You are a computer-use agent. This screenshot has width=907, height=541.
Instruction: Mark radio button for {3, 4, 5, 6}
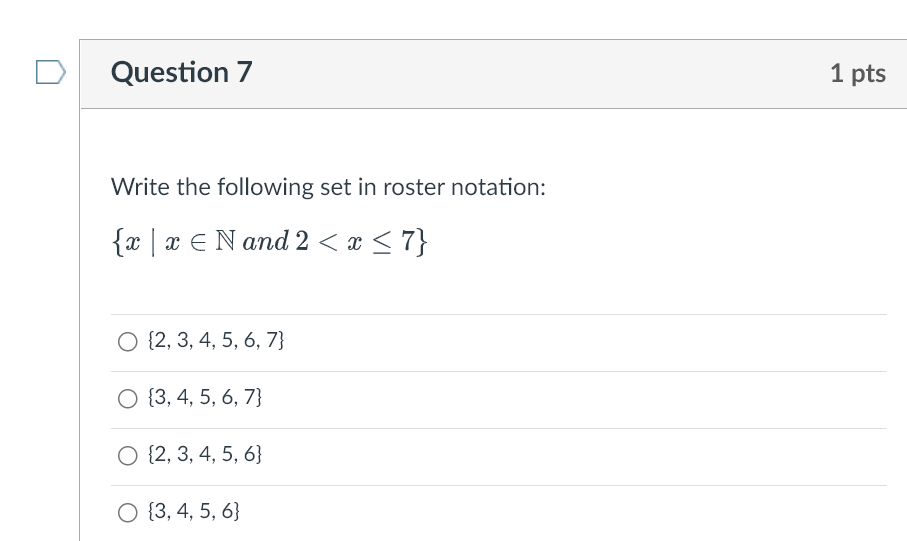point(127,512)
